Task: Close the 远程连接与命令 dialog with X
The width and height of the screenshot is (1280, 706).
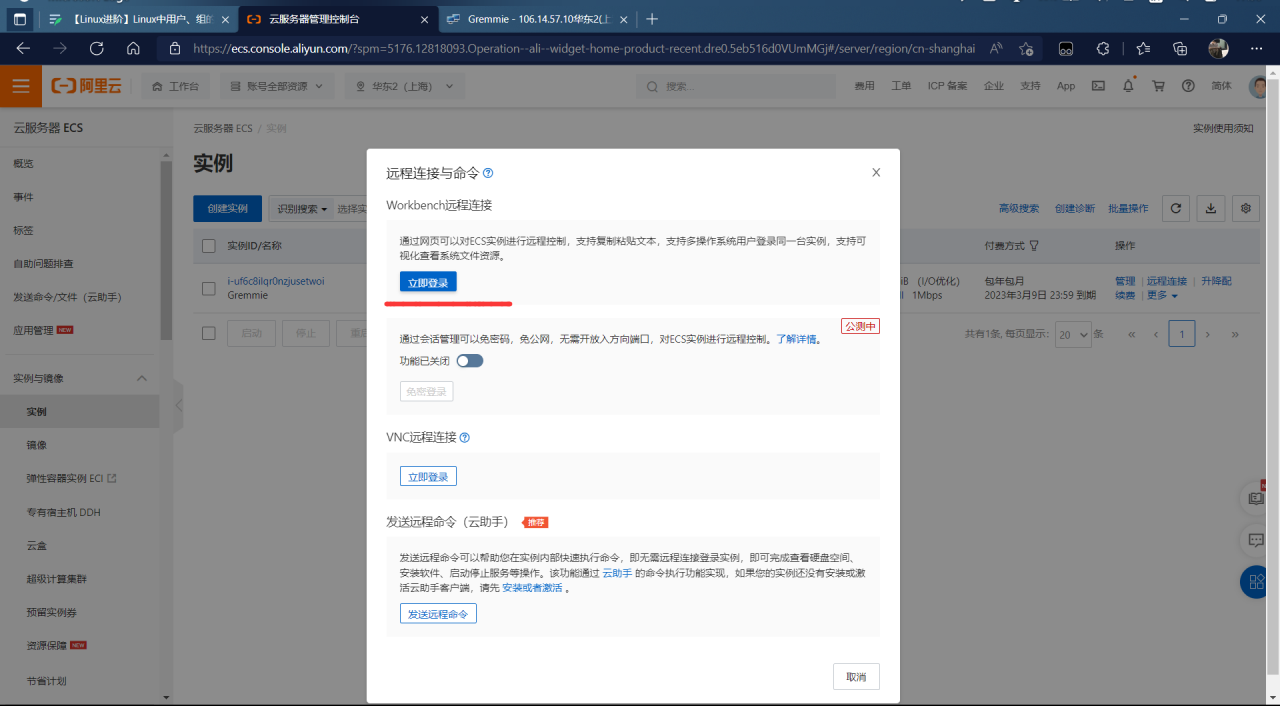Action: pyautogui.click(x=876, y=172)
